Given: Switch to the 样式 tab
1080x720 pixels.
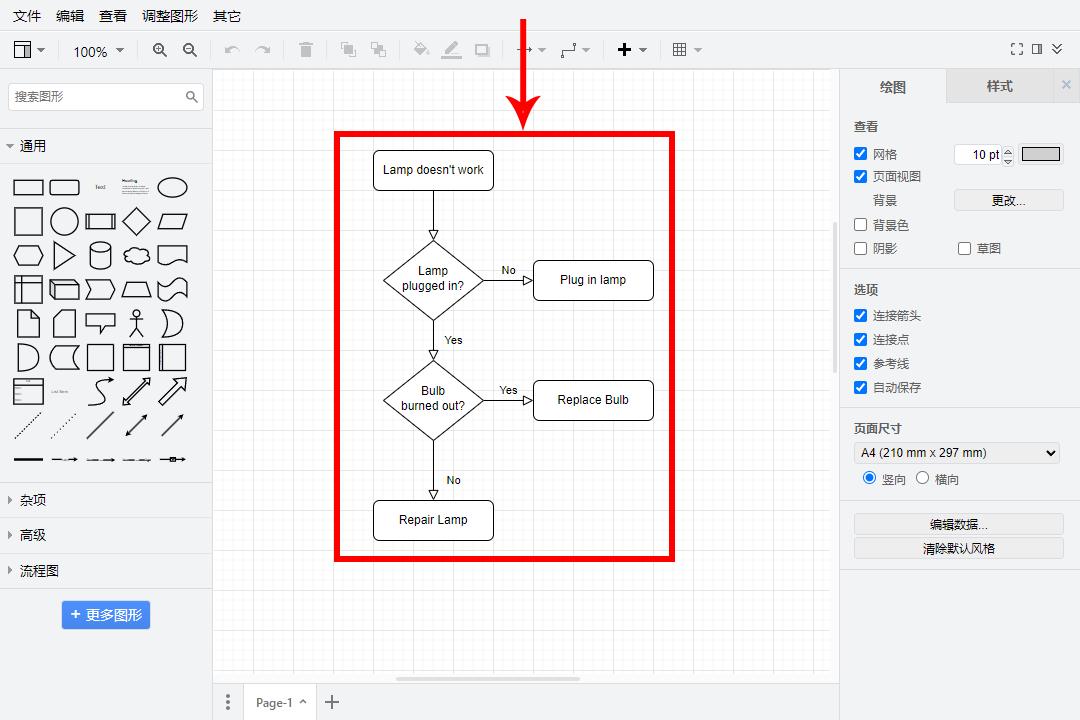Looking at the screenshot, I should tap(999, 86).
